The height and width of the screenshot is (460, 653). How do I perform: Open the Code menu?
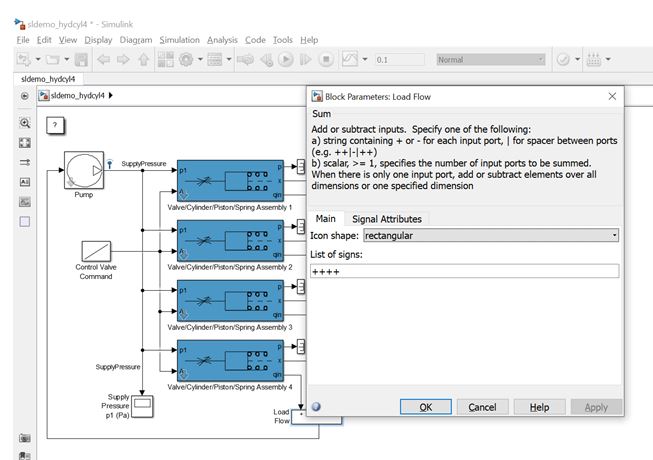pyautogui.click(x=255, y=40)
